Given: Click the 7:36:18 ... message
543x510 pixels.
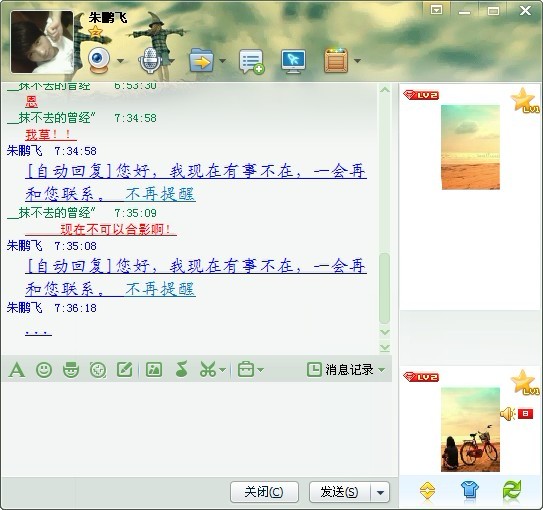Looking at the screenshot, I should point(38,332).
